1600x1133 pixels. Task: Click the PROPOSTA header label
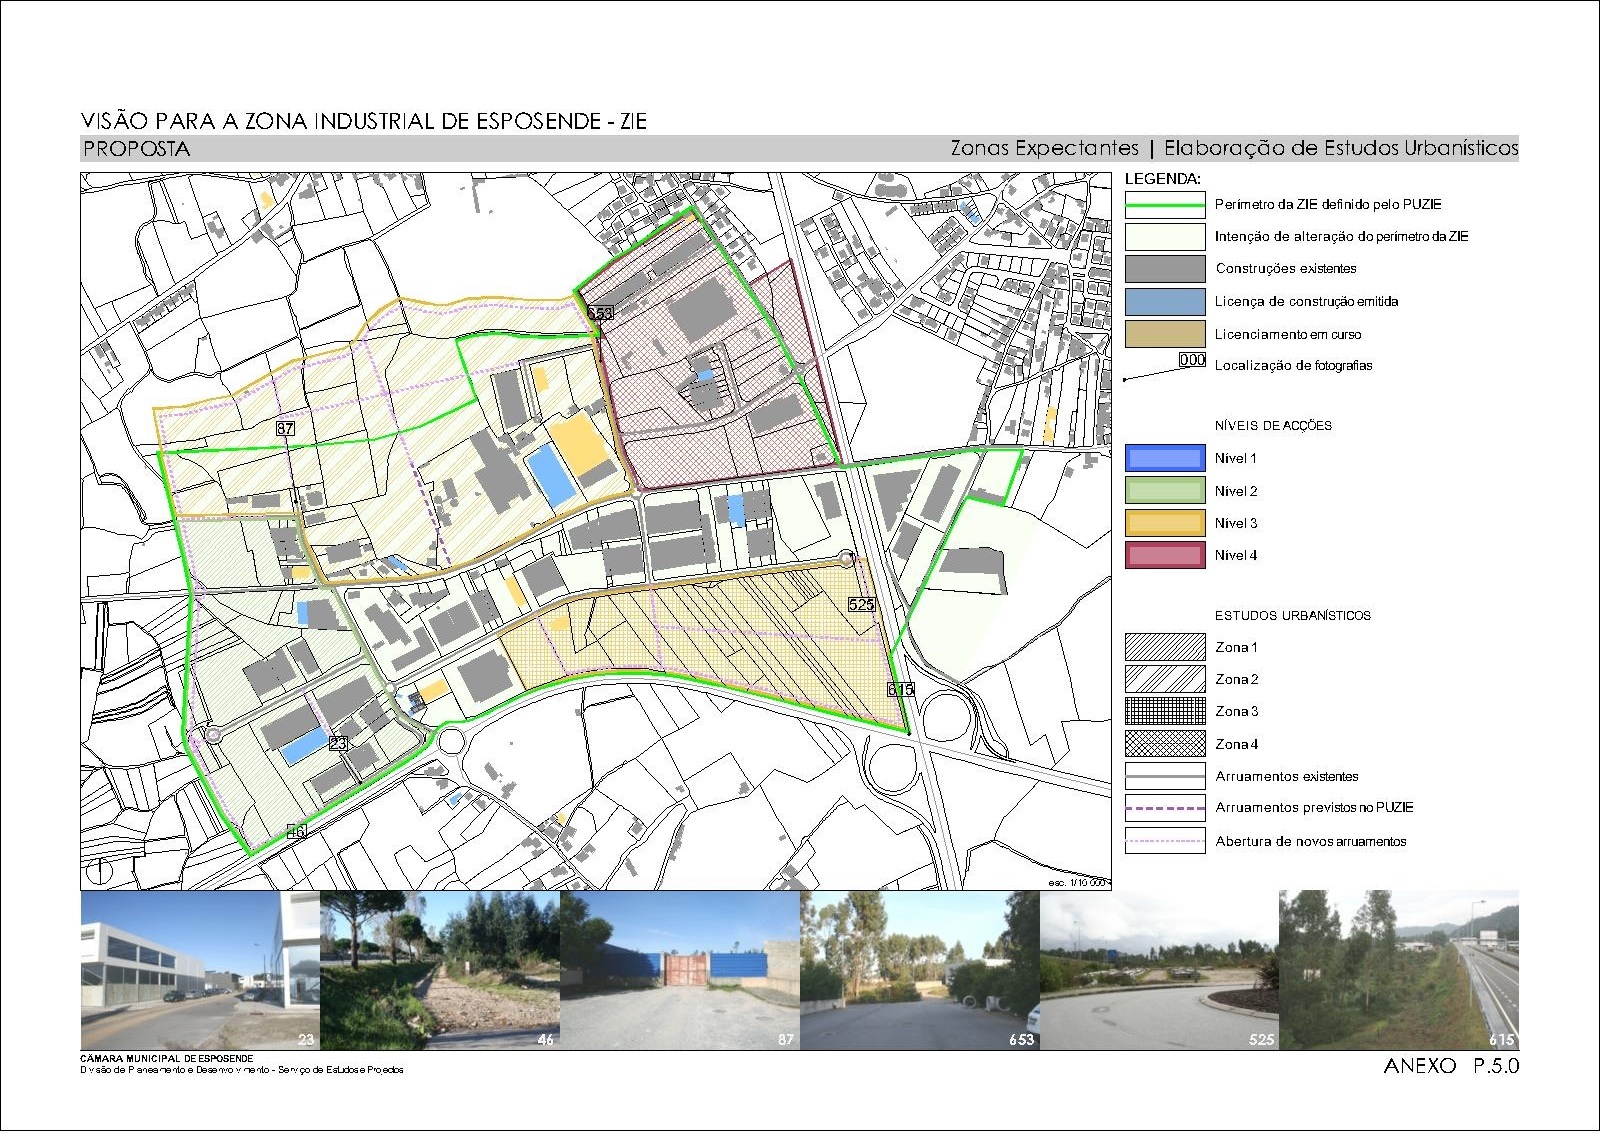(136, 149)
